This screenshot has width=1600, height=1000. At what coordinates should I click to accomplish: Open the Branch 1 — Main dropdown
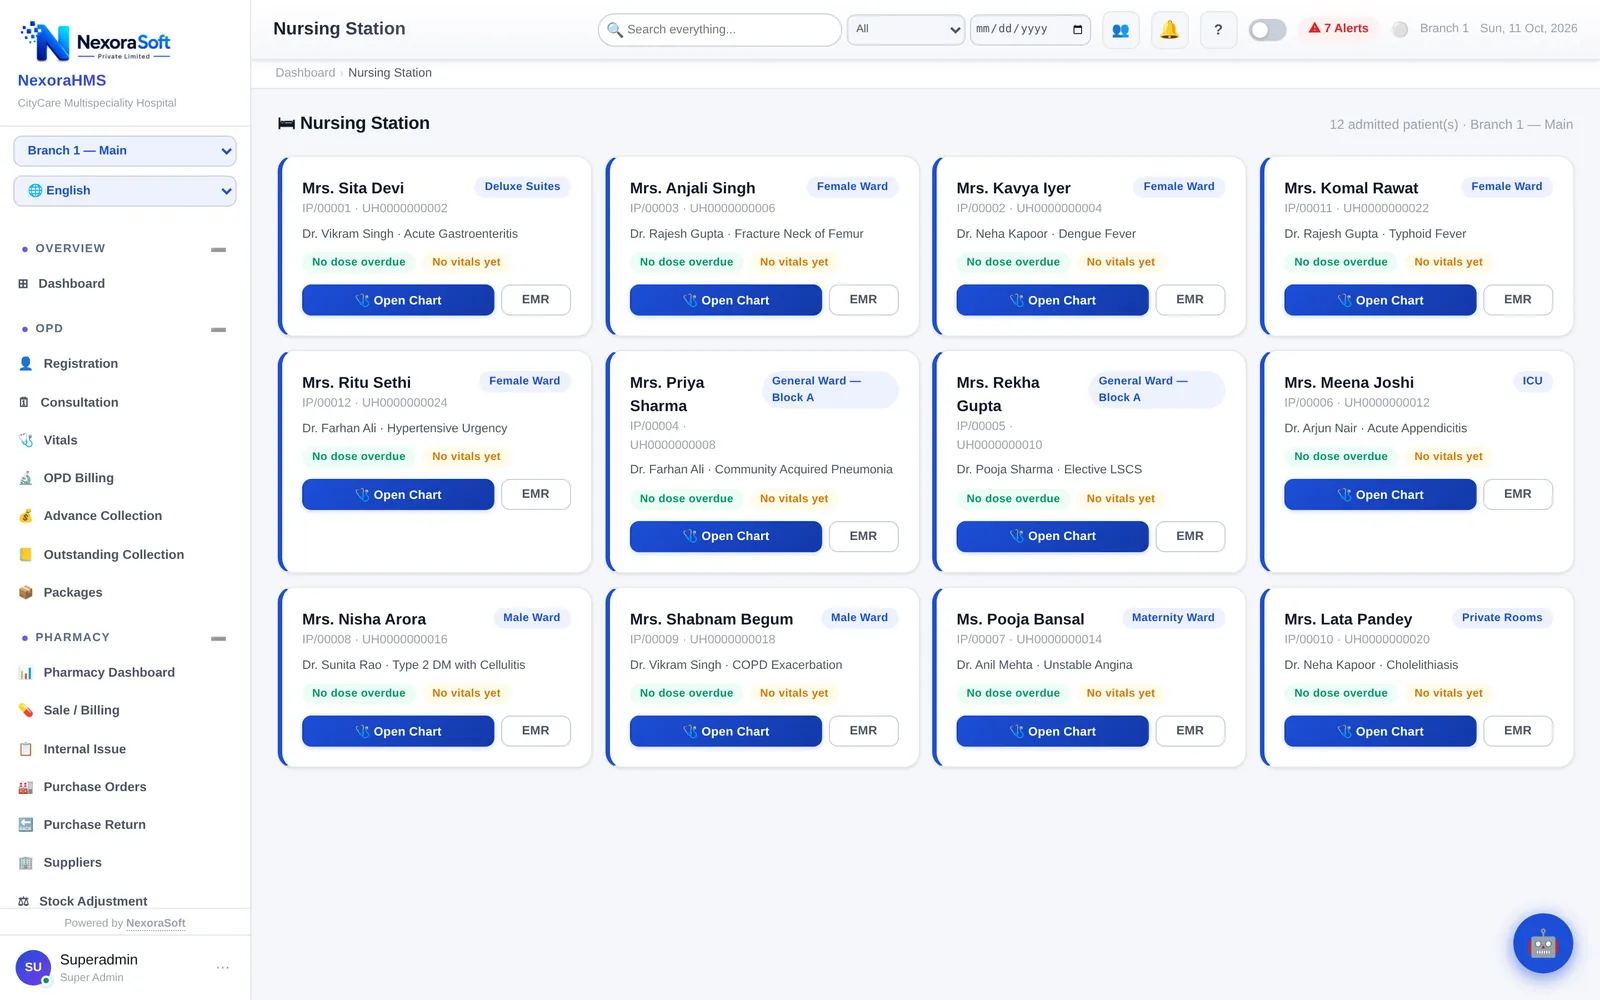[x=125, y=151]
